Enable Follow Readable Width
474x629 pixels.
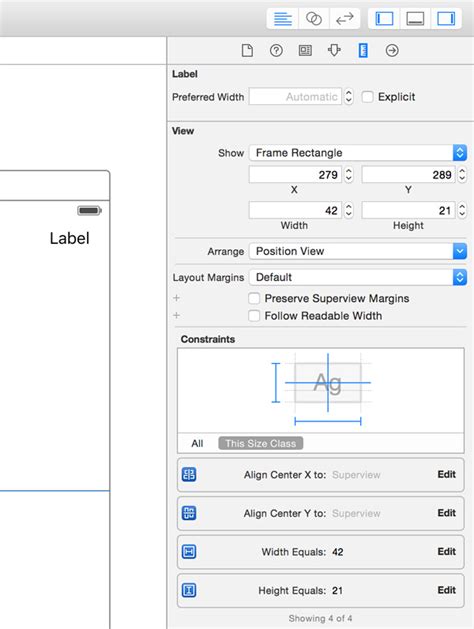[254, 316]
